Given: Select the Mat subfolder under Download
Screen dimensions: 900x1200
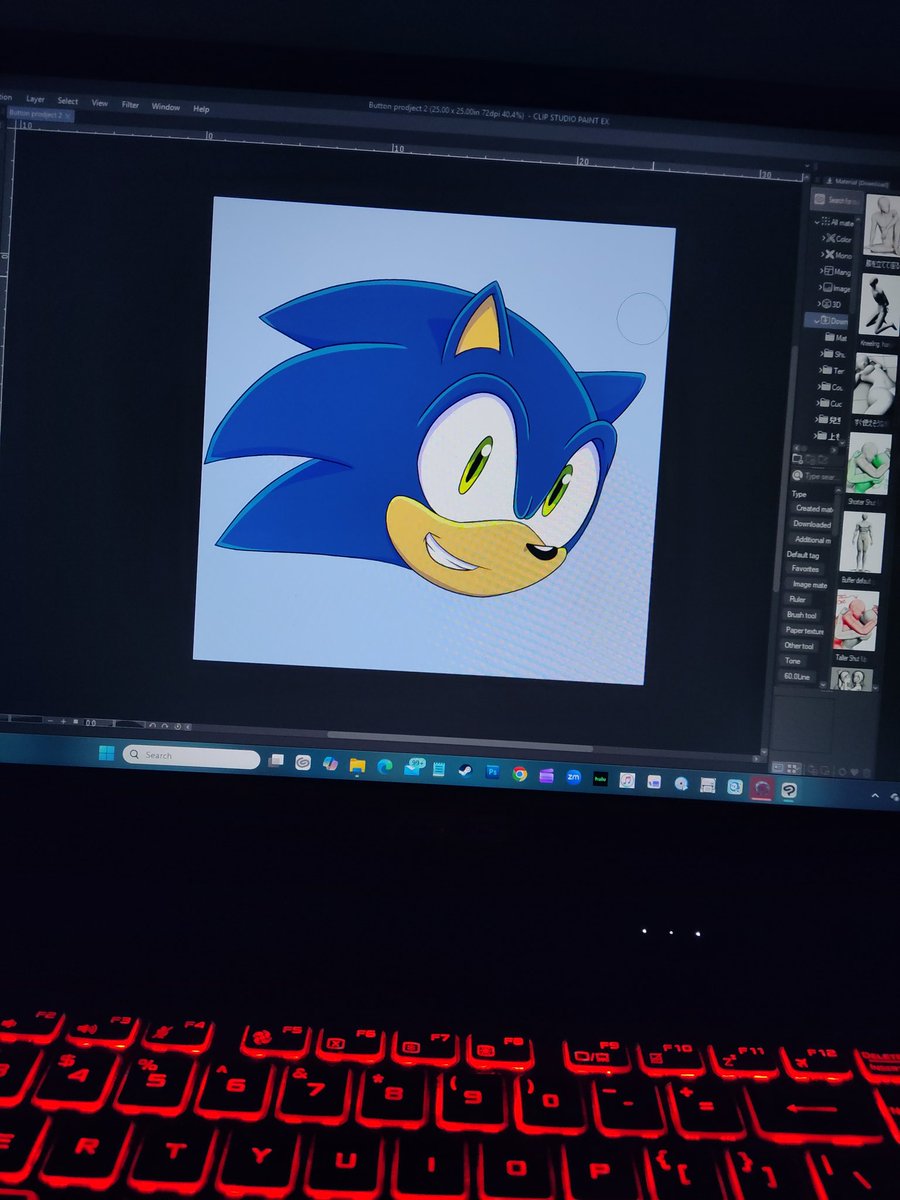Looking at the screenshot, I should pyautogui.click(x=834, y=337).
